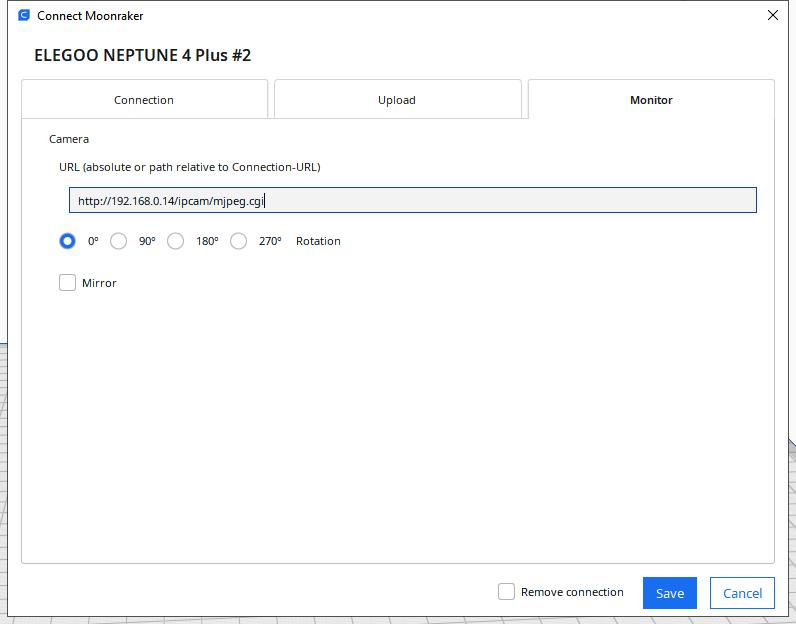The image size is (796, 624).
Task: Tick the Remove connection checkbox
Action: click(x=506, y=592)
